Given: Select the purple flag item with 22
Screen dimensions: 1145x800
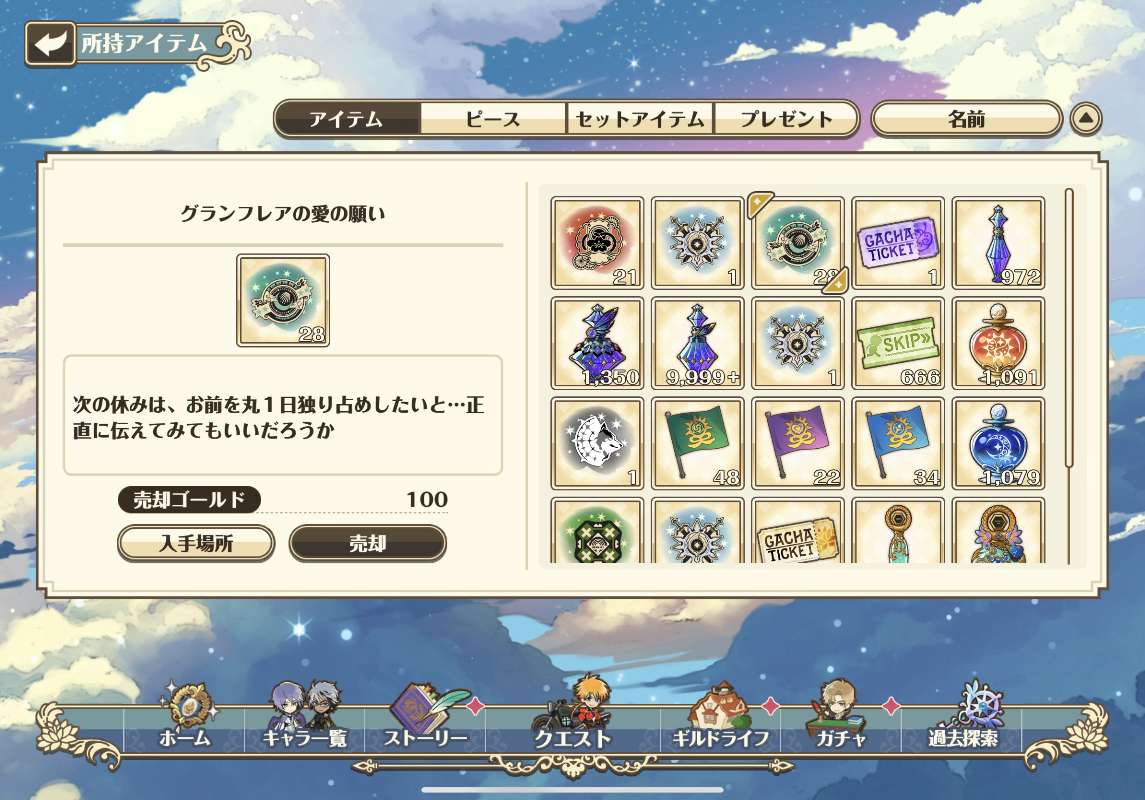Looking at the screenshot, I should pos(797,444).
